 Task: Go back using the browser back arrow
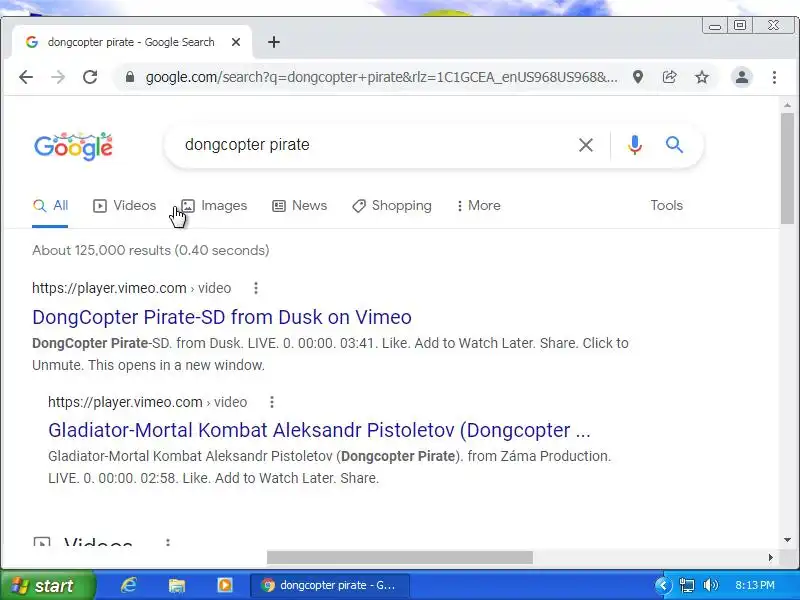click(x=26, y=77)
